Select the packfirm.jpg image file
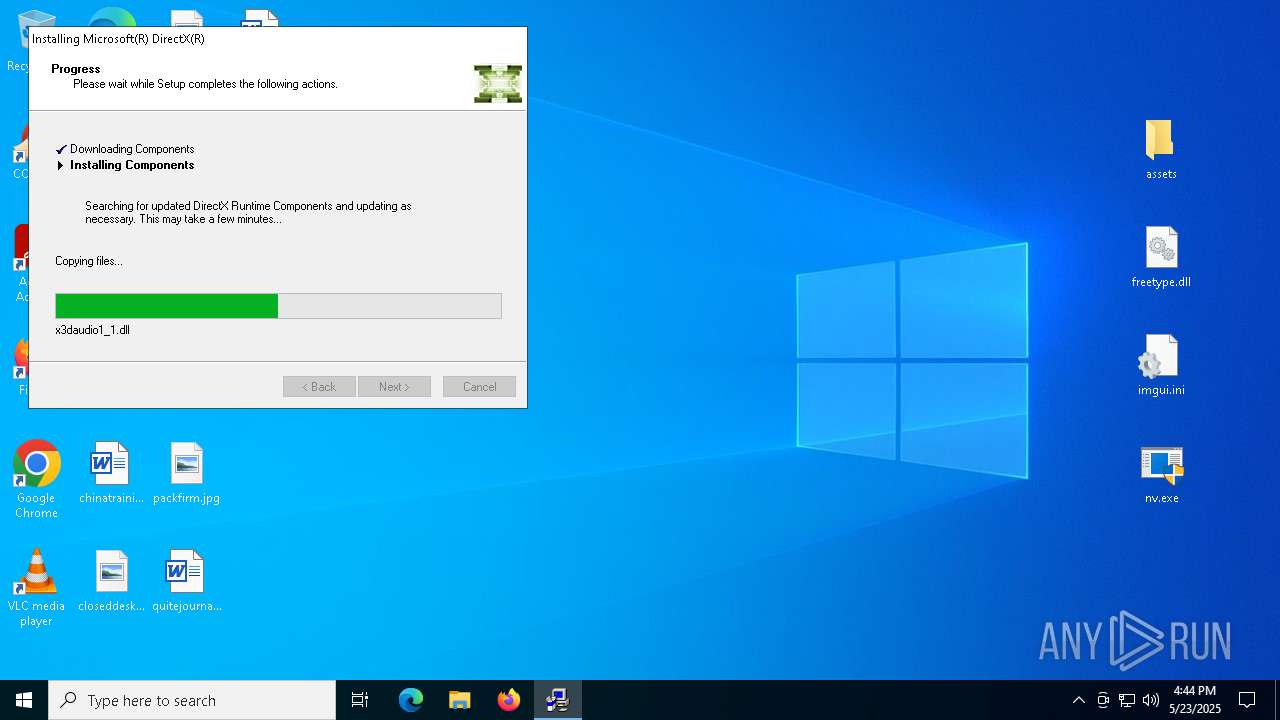 click(x=186, y=473)
